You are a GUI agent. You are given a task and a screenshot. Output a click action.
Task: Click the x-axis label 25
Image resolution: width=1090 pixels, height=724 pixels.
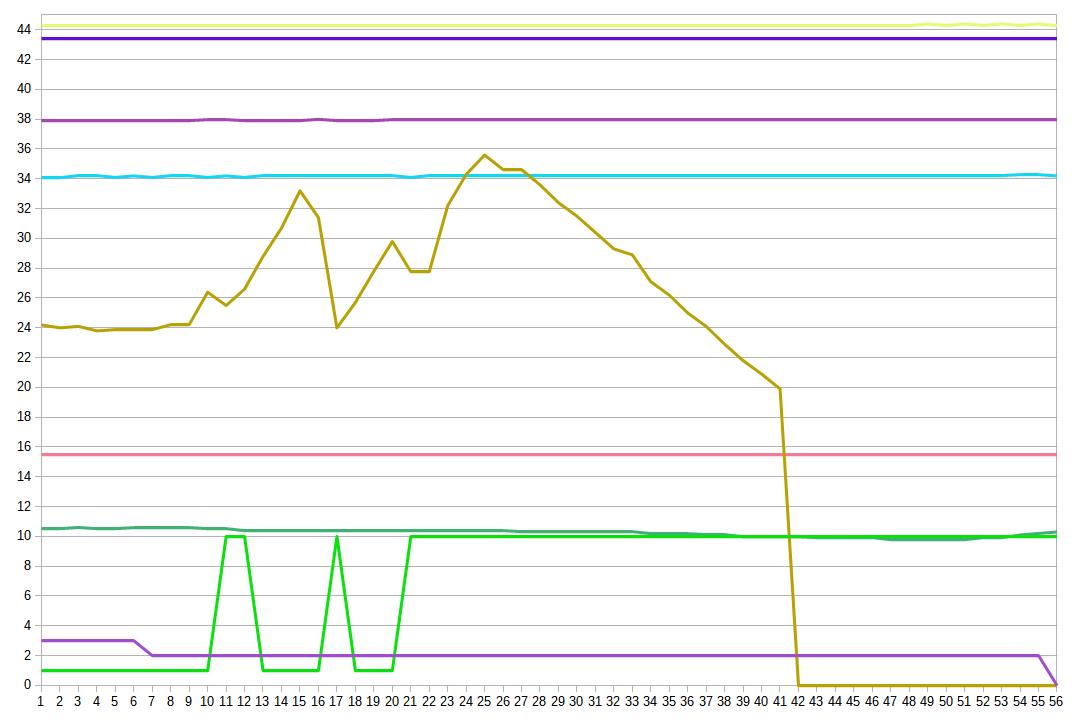[x=484, y=702]
